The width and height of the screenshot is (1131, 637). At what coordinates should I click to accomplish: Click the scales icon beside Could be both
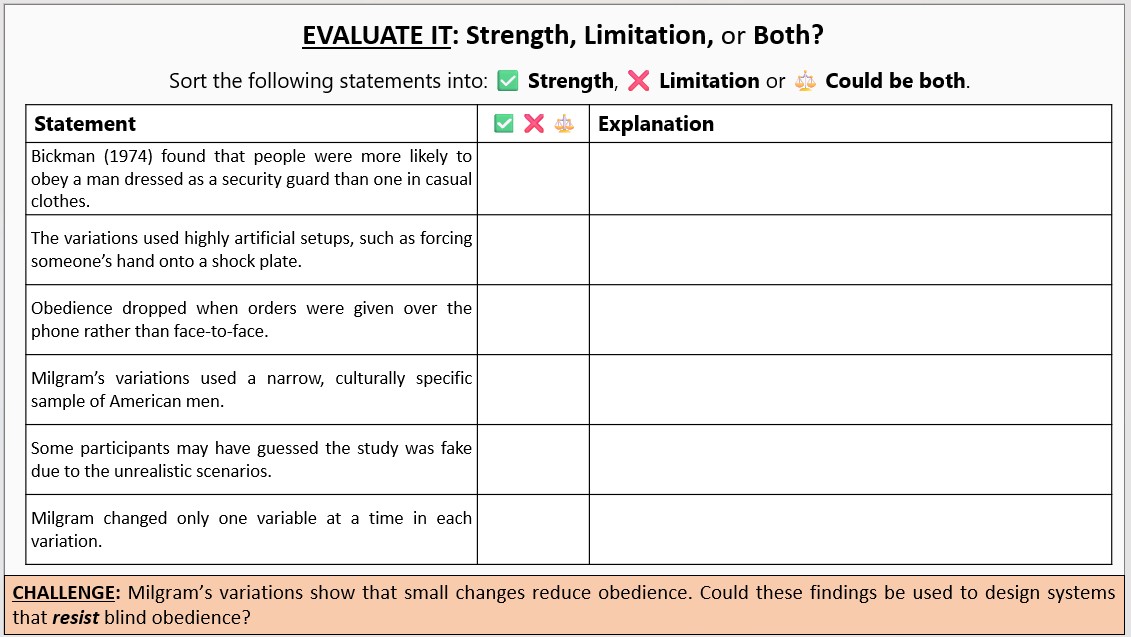[805, 81]
